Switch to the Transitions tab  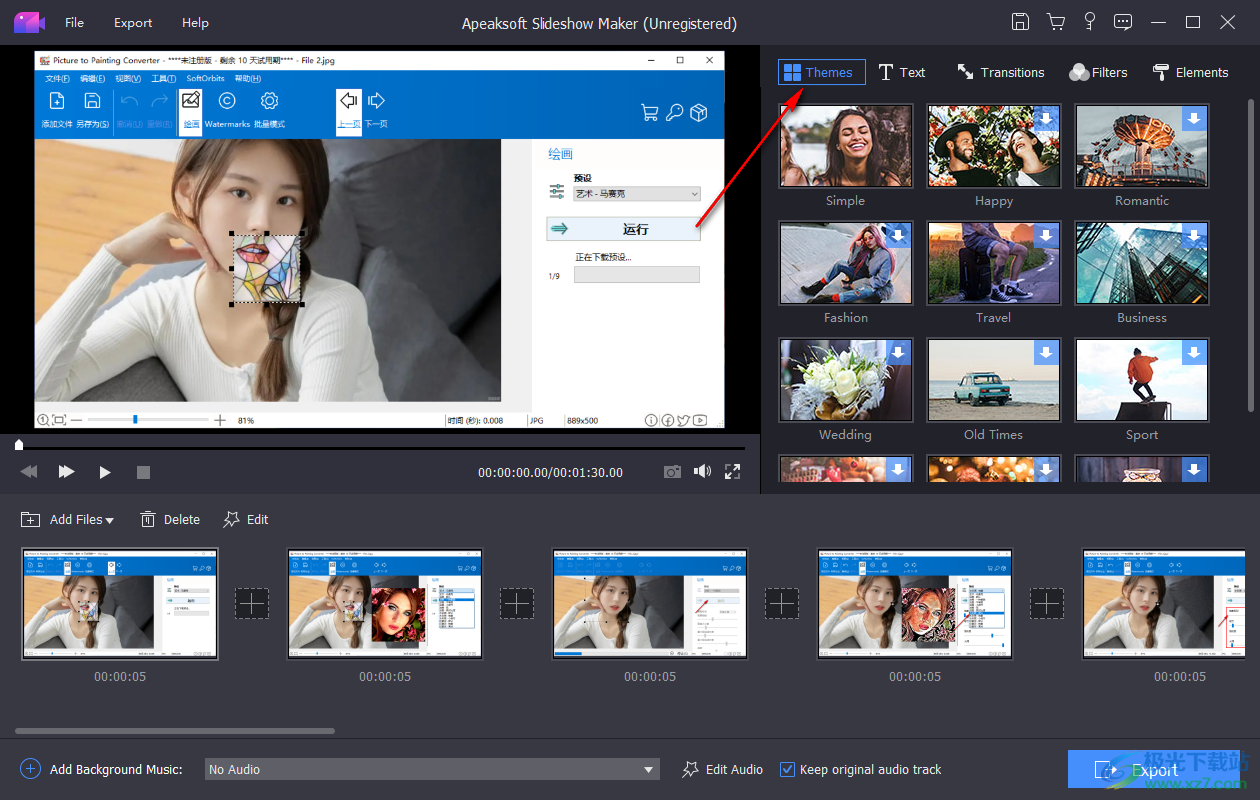point(1000,72)
